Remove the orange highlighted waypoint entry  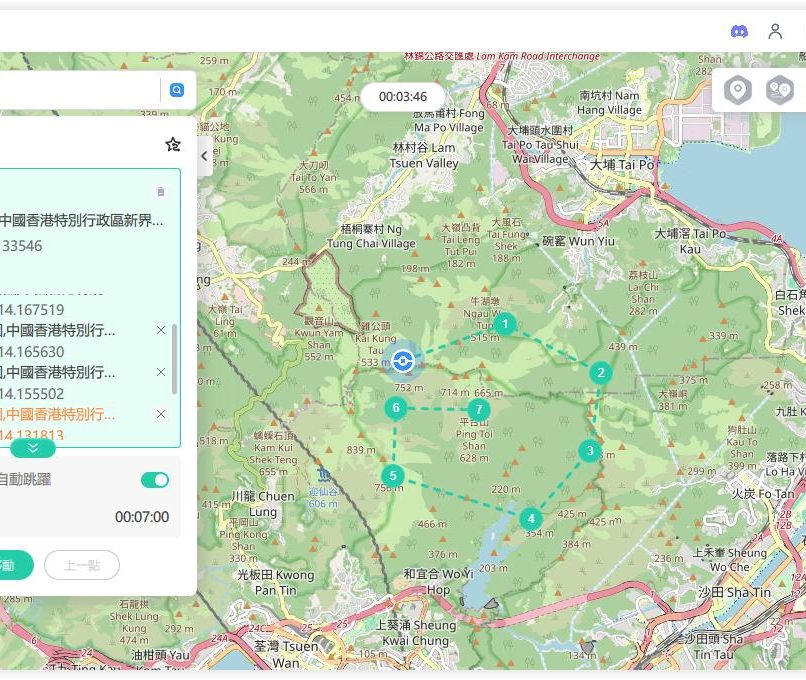(161, 414)
